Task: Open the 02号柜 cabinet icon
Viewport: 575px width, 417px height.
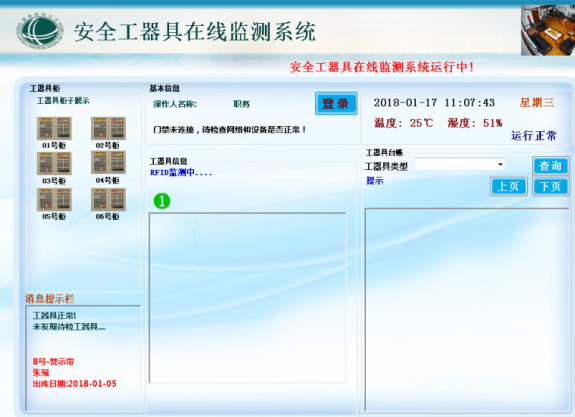Action: tap(108, 128)
